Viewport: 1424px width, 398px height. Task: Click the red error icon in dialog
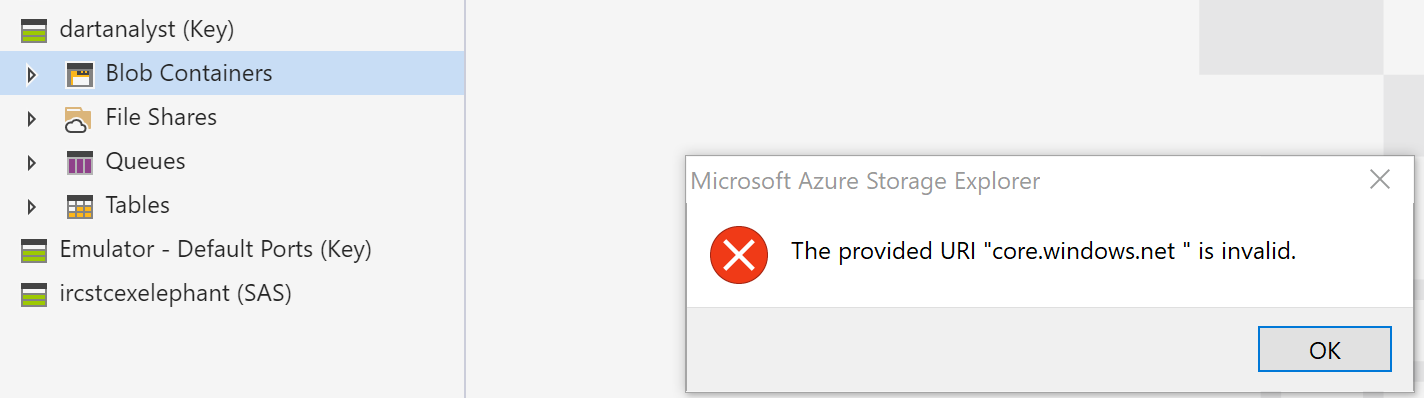coord(738,254)
